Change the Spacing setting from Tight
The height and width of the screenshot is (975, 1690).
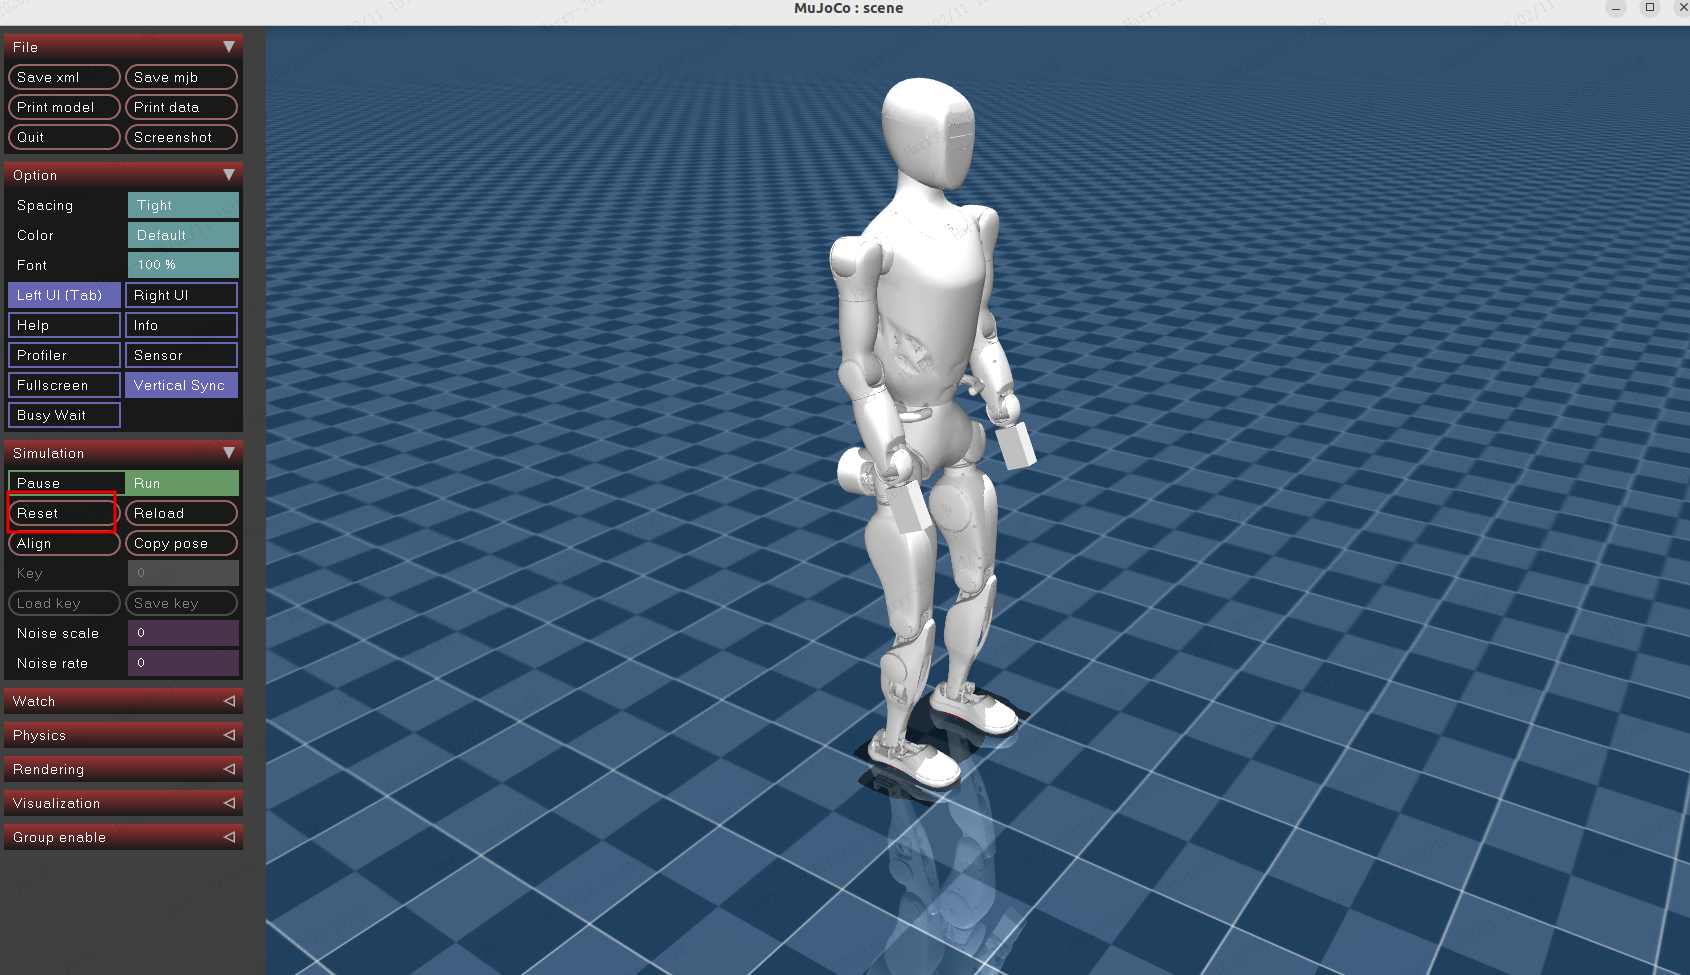(x=183, y=205)
